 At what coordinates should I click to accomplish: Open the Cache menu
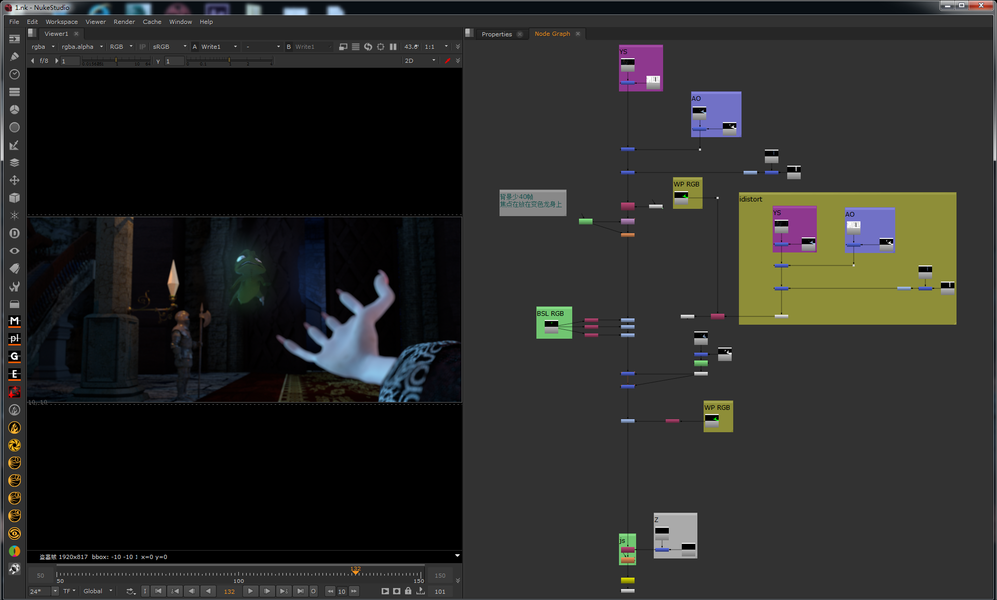point(152,22)
